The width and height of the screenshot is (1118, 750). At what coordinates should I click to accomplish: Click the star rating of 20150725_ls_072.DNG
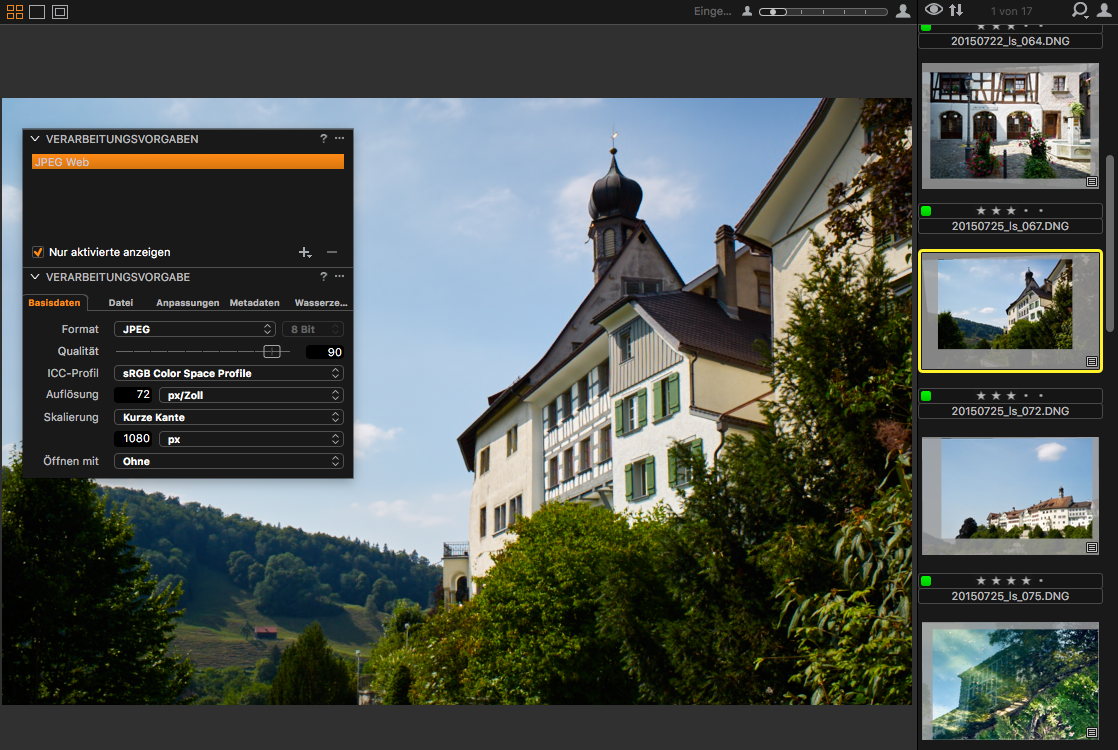(1010, 396)
